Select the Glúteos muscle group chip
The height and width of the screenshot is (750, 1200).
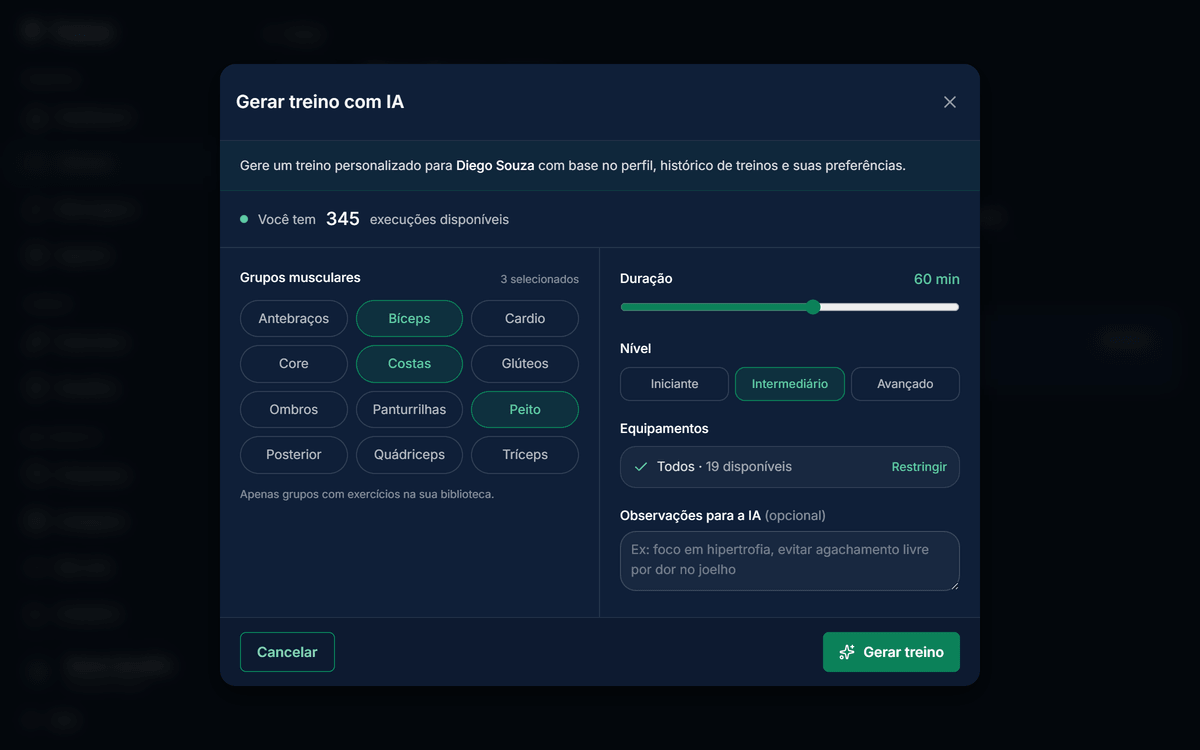point(525,364)
